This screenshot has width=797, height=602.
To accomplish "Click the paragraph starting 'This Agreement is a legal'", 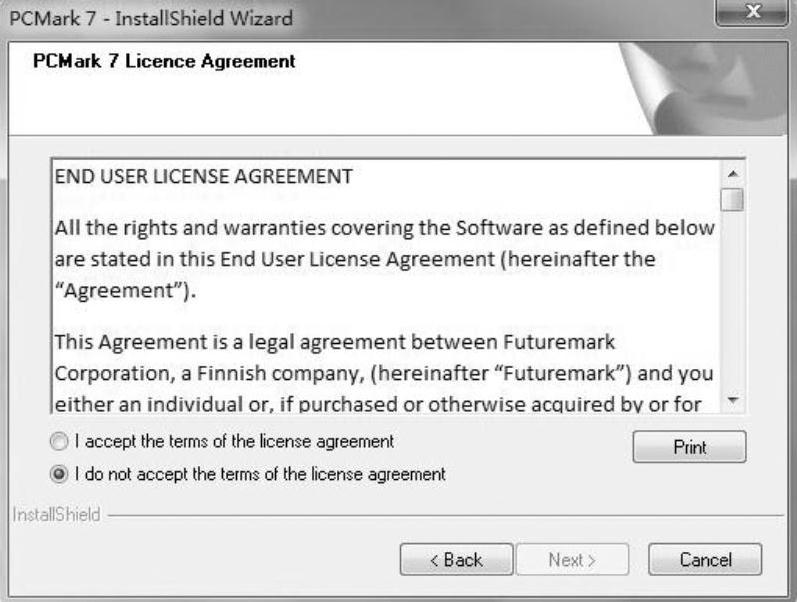I will (x=335, y=342).
